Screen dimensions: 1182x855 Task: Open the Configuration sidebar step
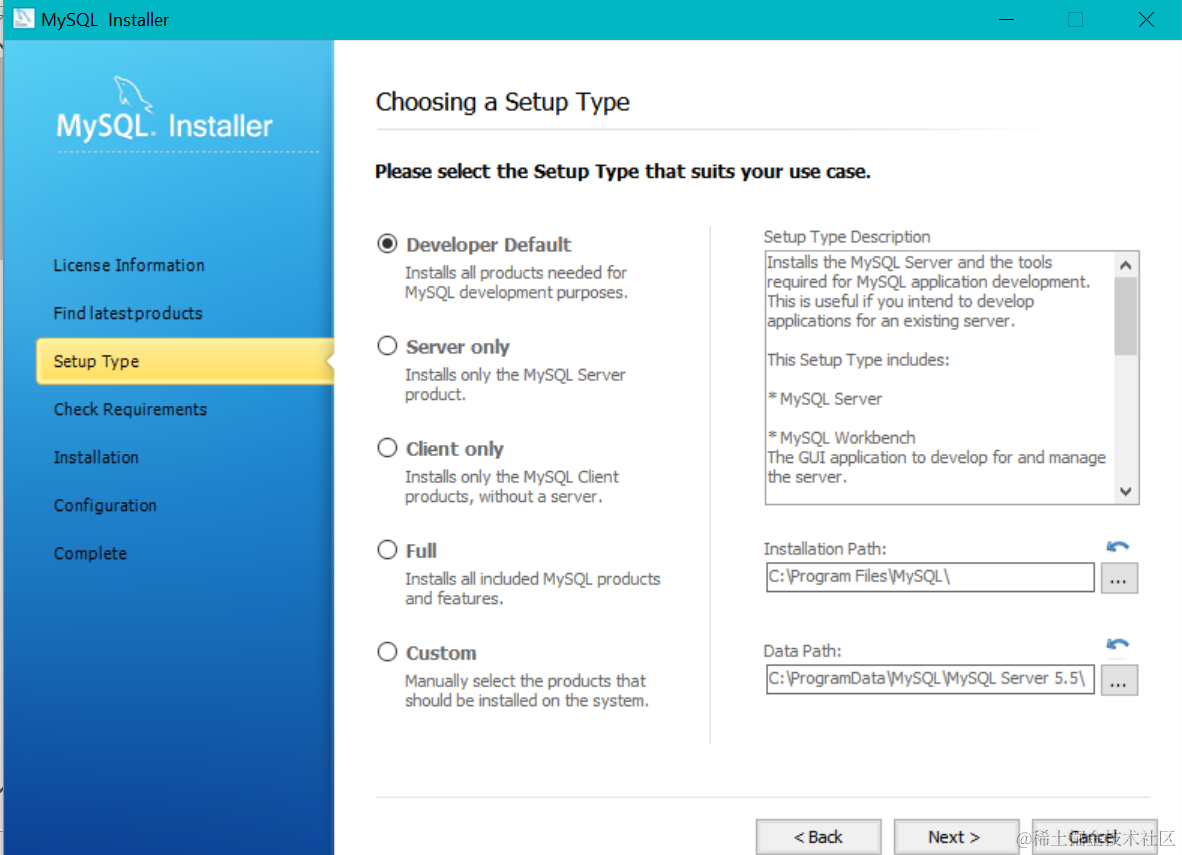[105, 505]
